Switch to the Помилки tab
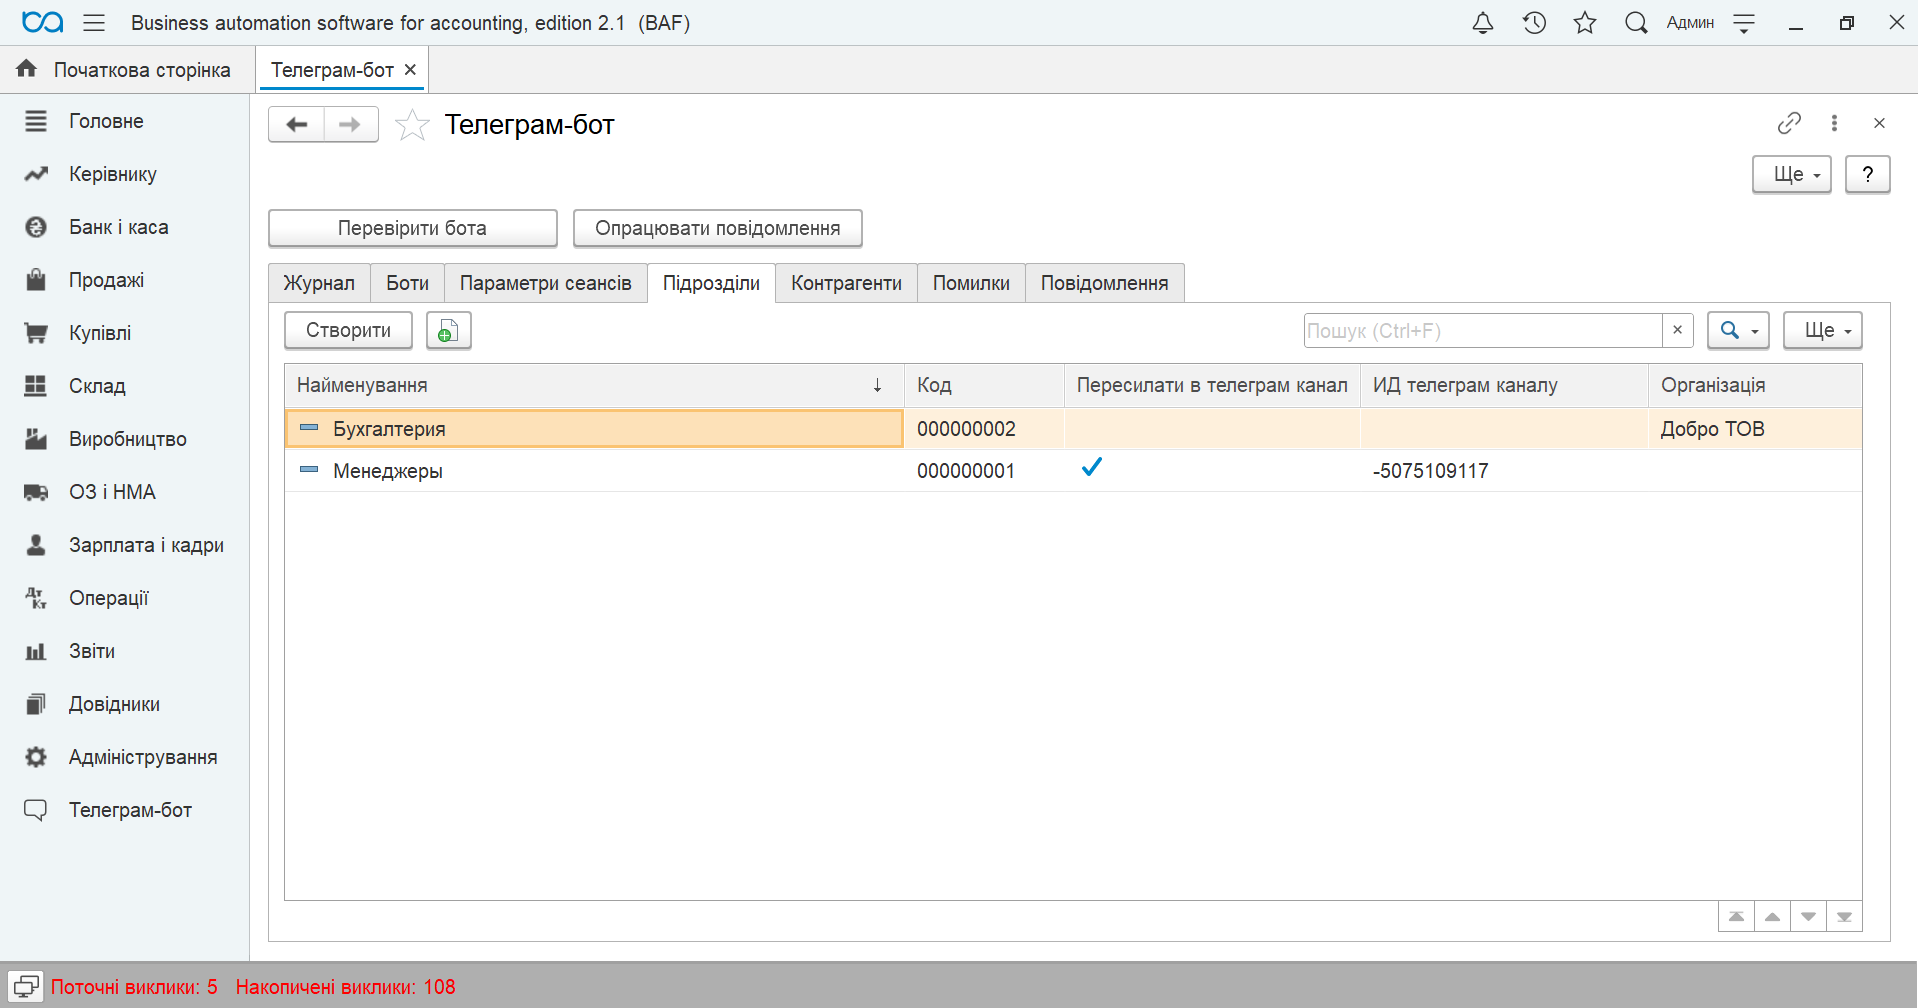 point(971,283)
